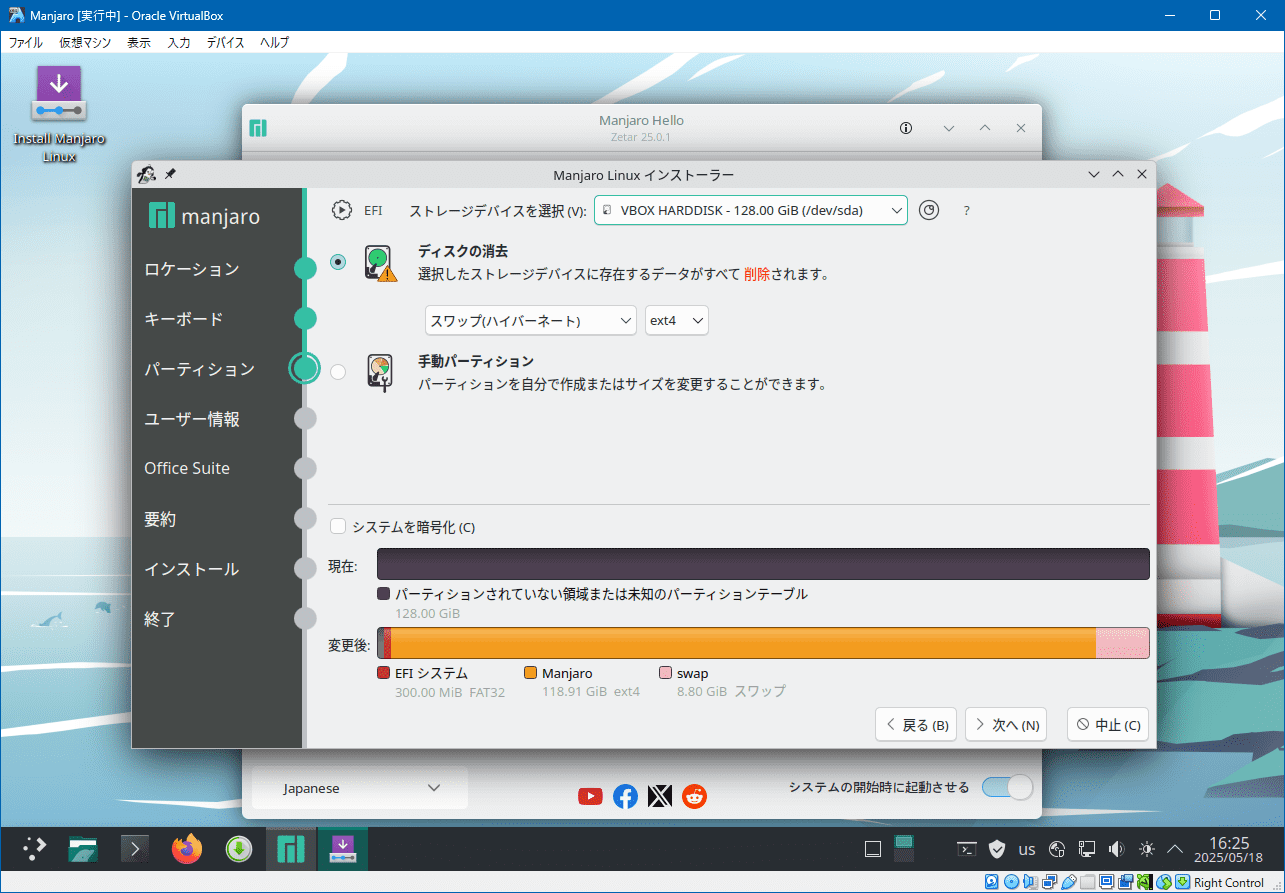
Task: Click the インストール step in sidebar
Action: coord(192,569)
